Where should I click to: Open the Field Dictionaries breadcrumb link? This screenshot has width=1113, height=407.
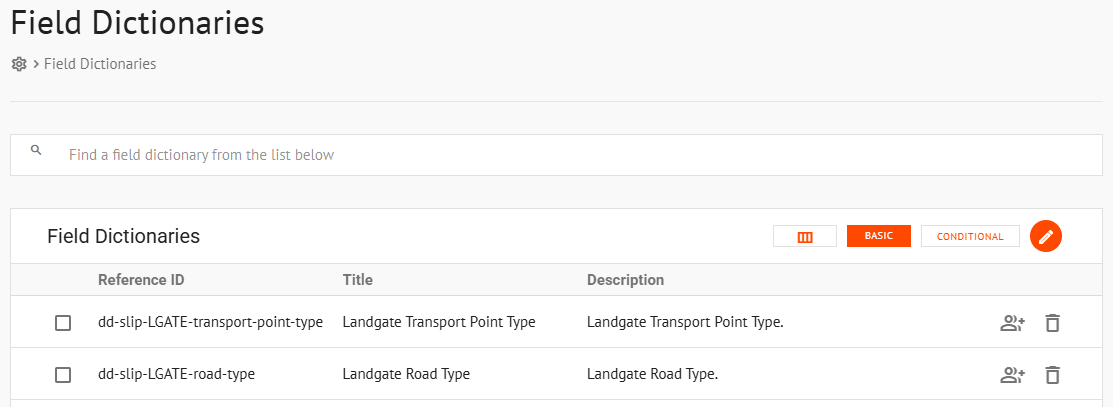point(100,64)
